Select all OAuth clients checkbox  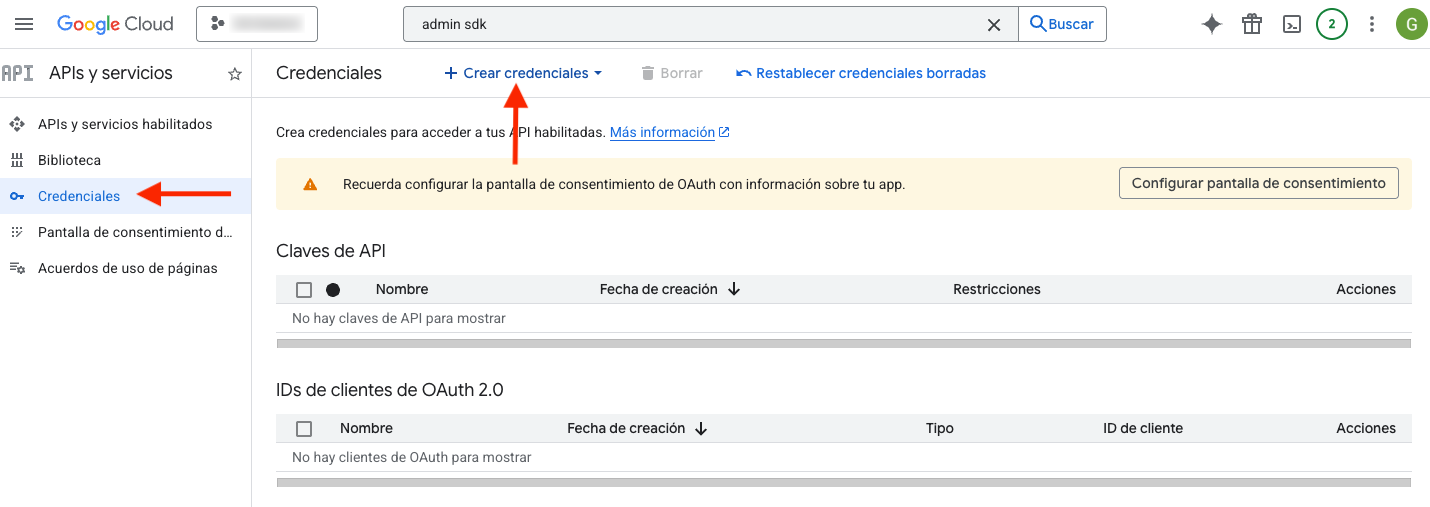click(304, 429)
